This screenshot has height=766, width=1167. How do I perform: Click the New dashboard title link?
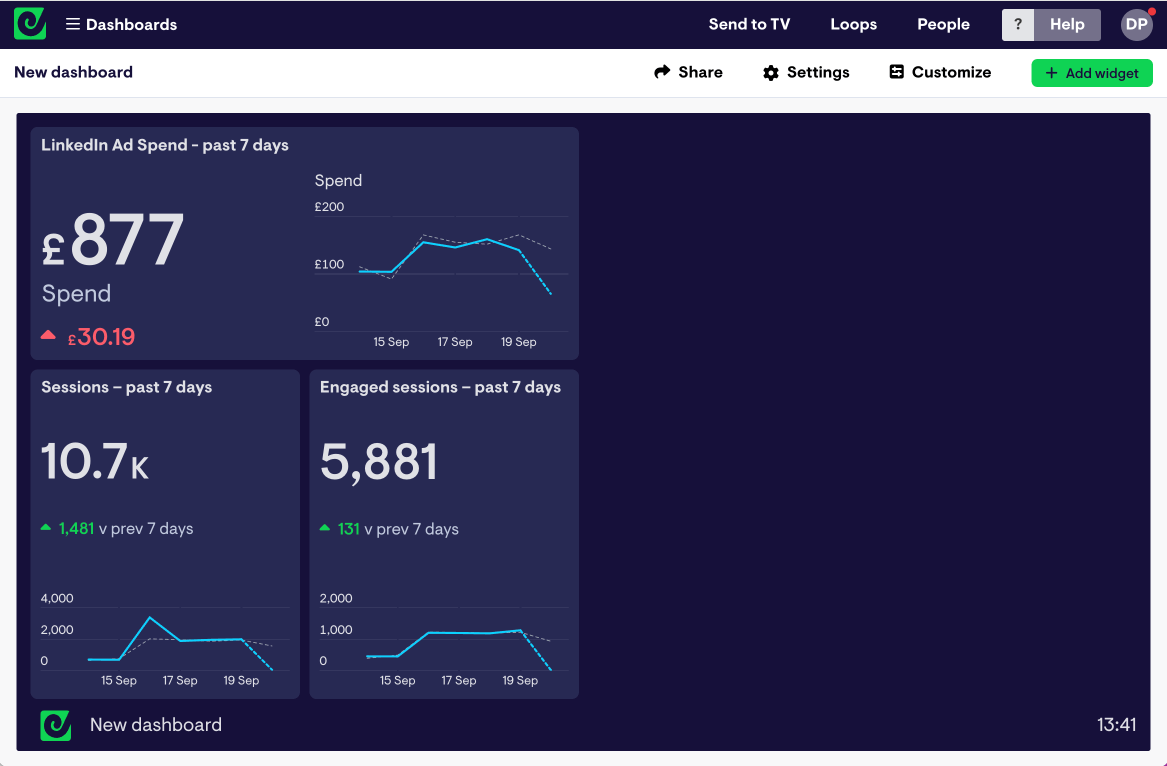tap(73, 72)
